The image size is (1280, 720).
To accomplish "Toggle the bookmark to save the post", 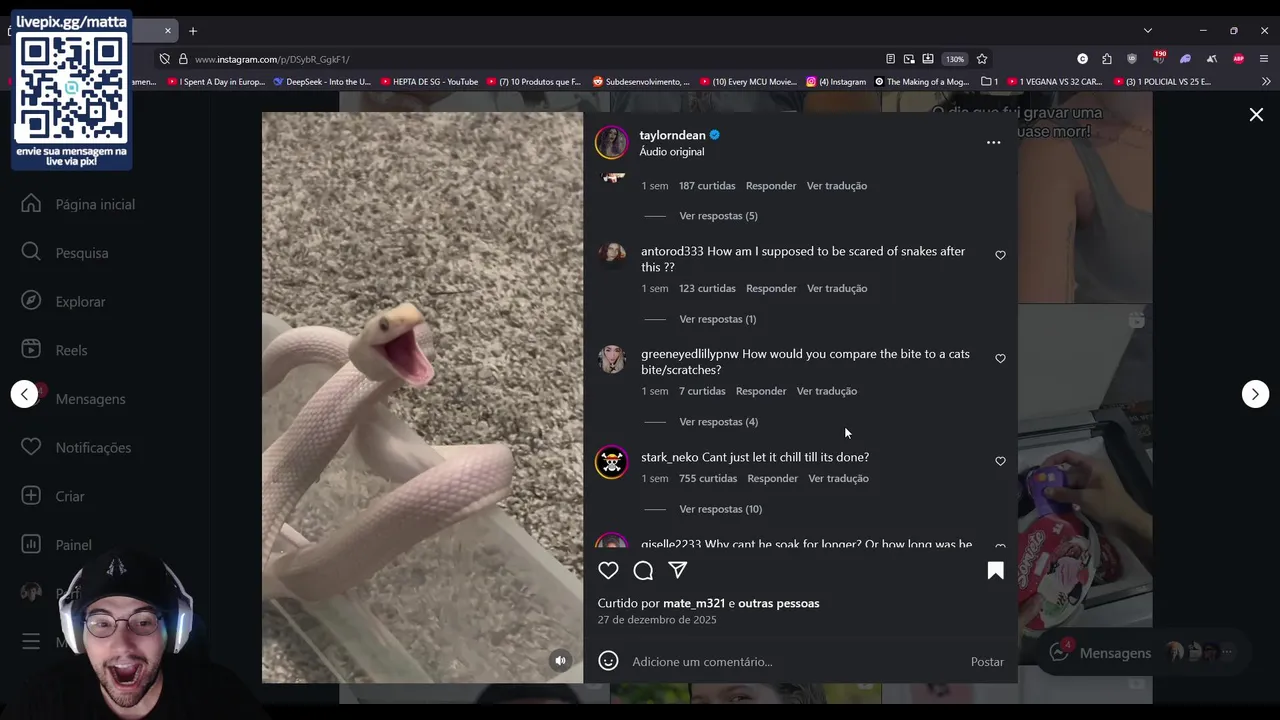I will [x=995, y=570].
